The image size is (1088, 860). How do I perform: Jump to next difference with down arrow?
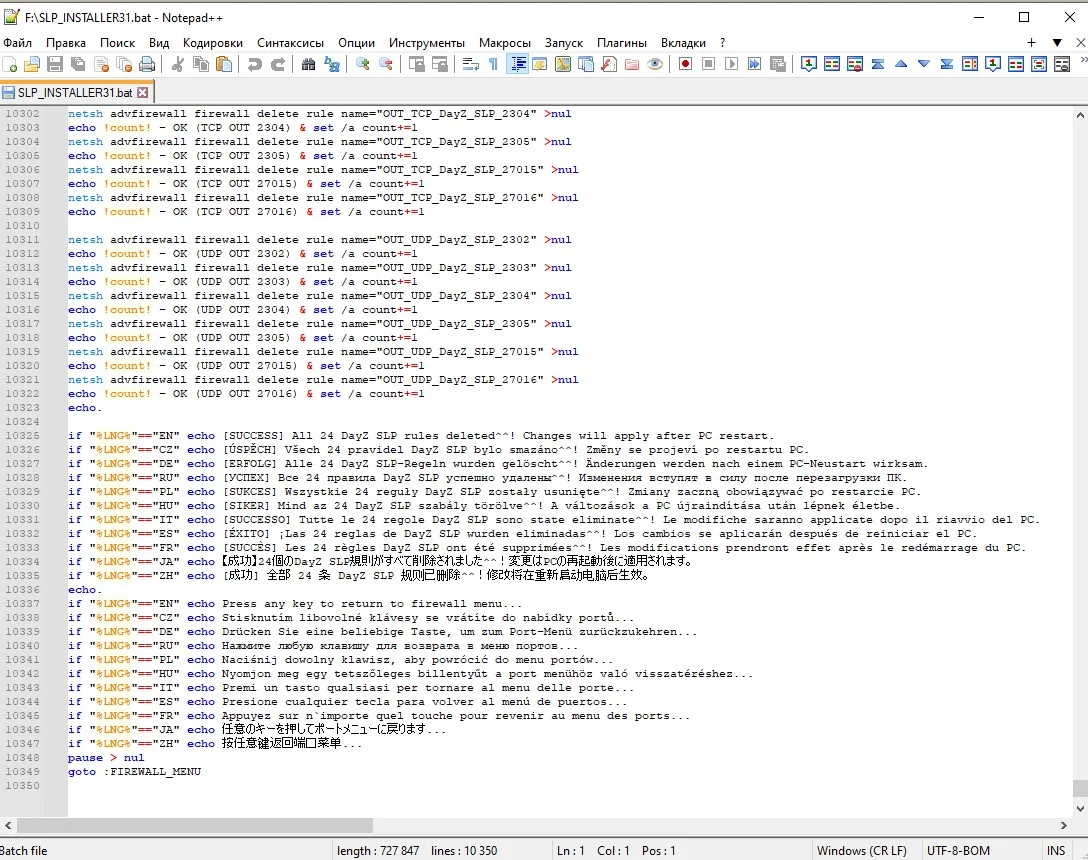coord(924,65)
